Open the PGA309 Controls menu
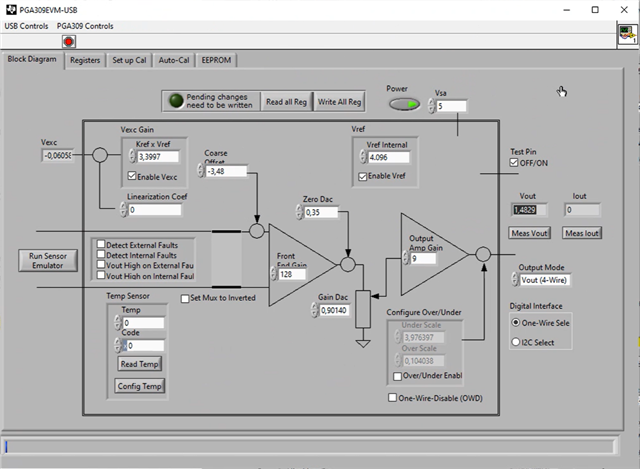The image size is (640, 469). [x=85, y=26]
